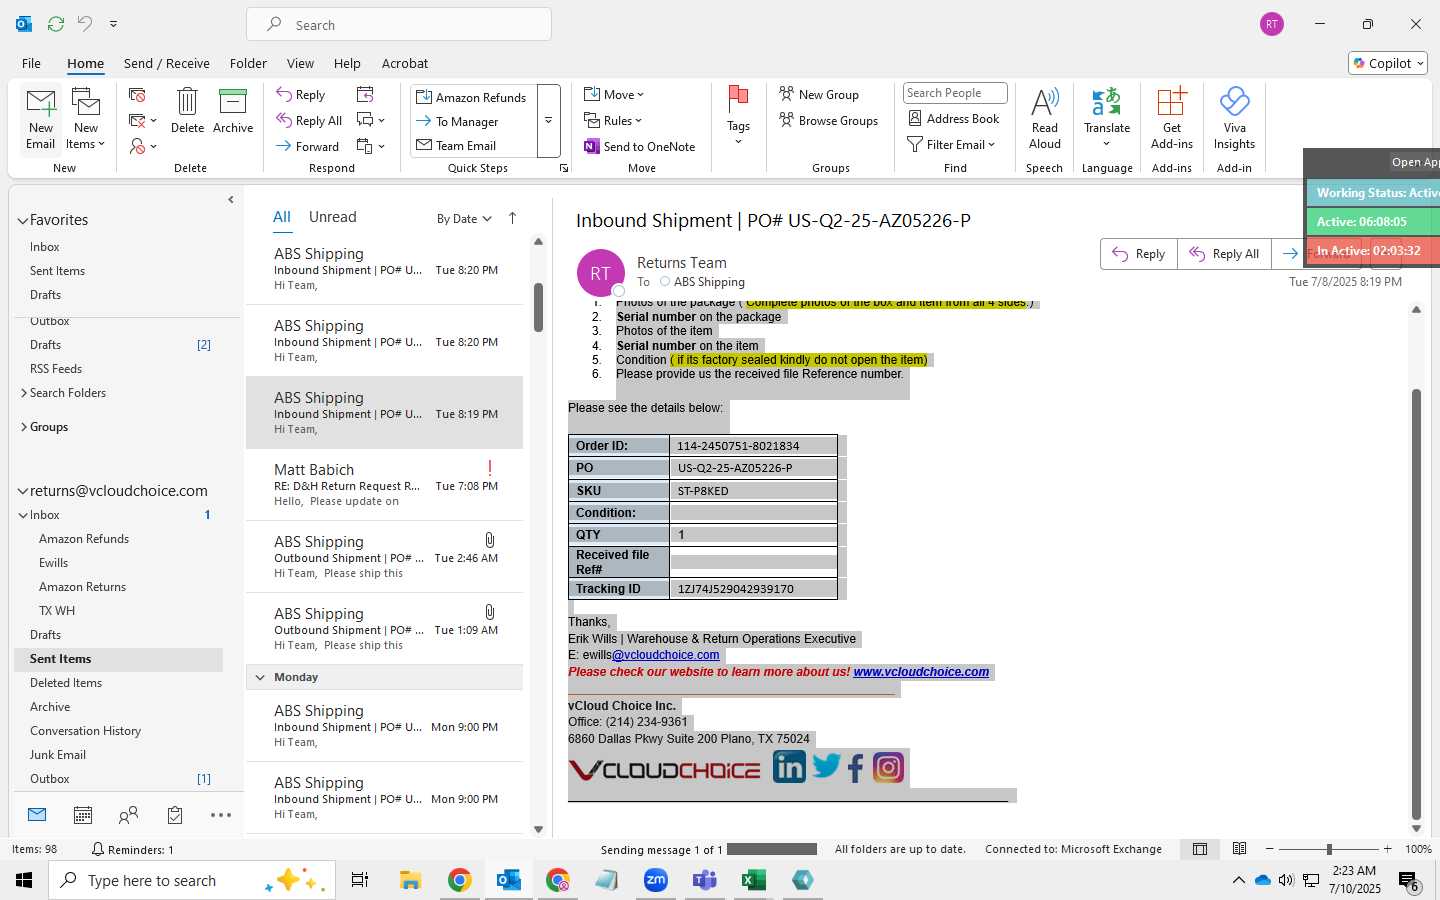Screen dimensions: 1440x900
Task: Archive the selected message
Action: point(233,110)
